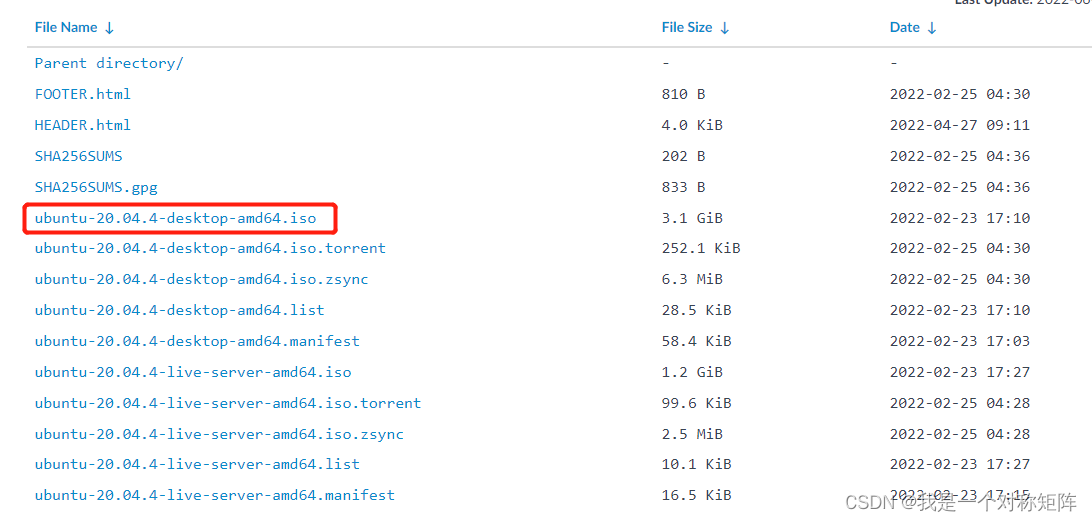Open ubuntu-20.04.4-desktop-amd64.manifest

click(197, 342)
